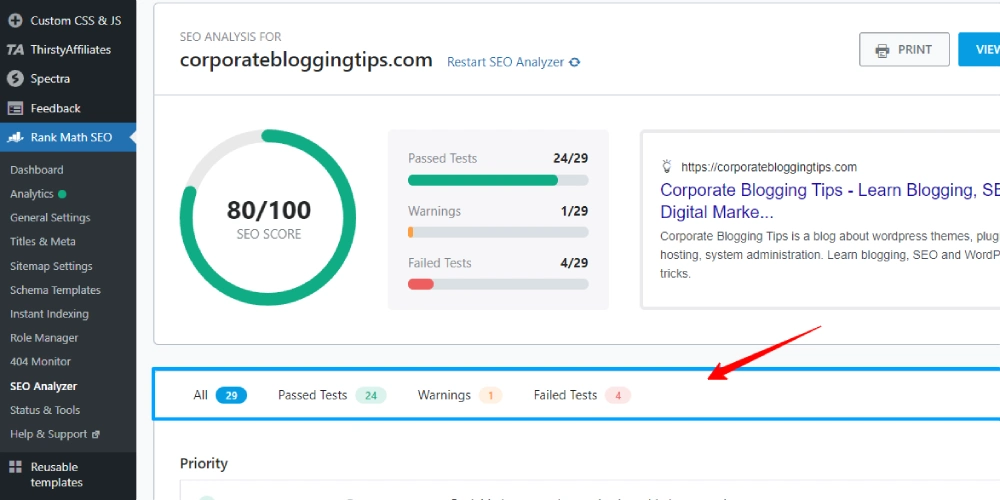Click the 24/29 passed count
Viewport: 1000px width, 500px height.
(570, 159)
